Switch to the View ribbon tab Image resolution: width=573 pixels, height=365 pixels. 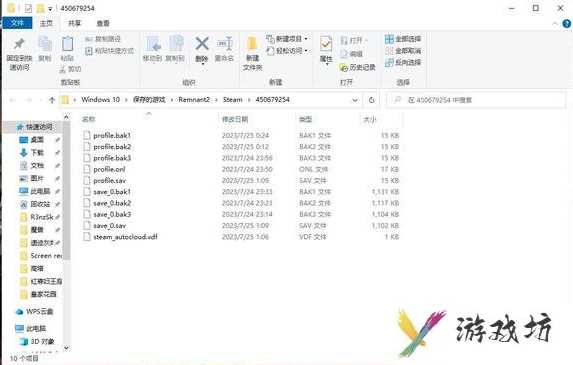[x=103, y=23]
